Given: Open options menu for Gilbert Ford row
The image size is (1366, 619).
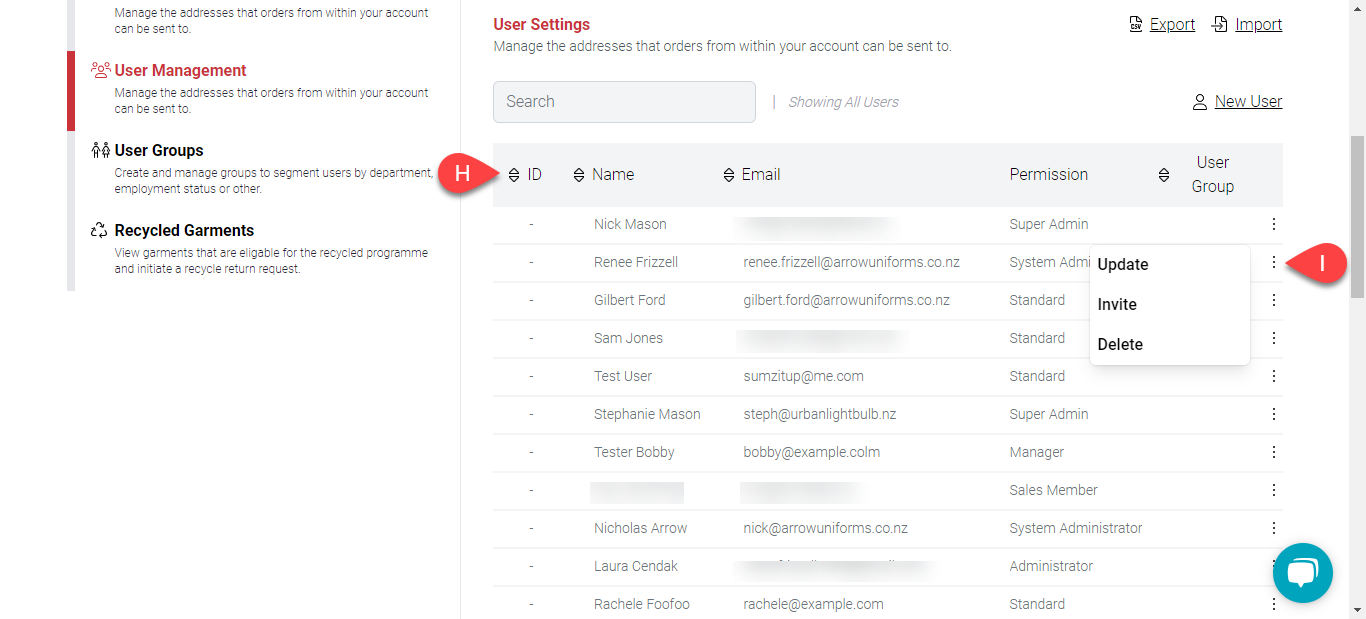Looking at the screenshot, I should 1273,300.
